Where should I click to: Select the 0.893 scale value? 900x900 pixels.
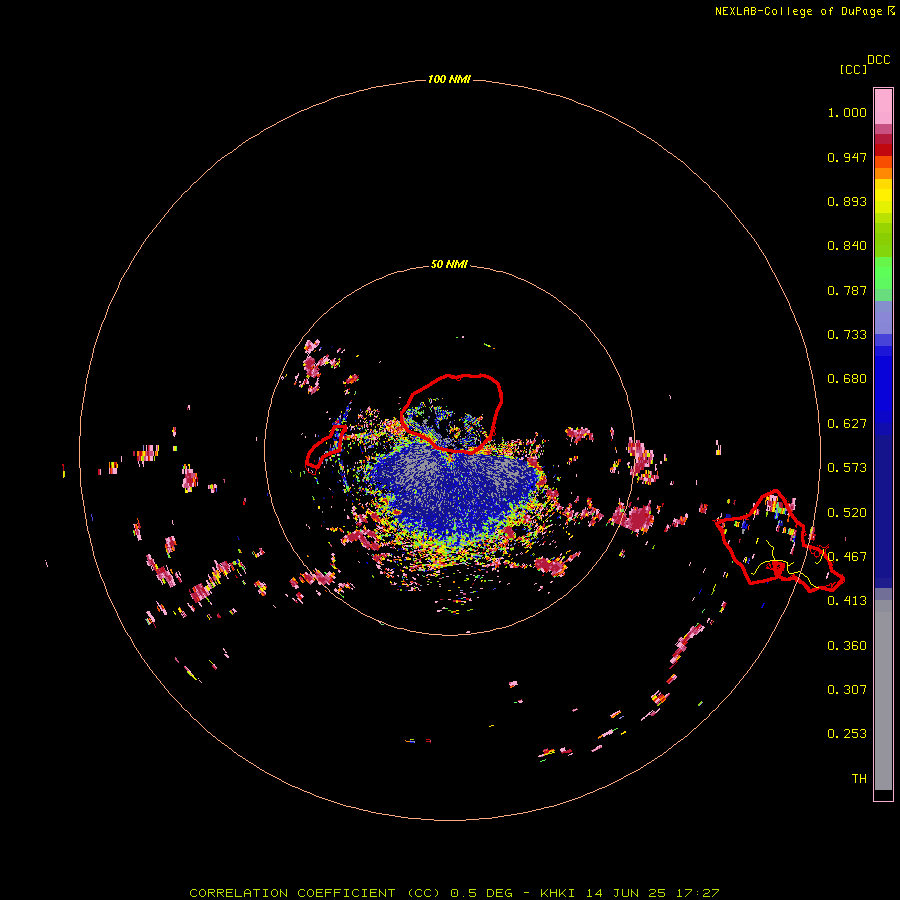click(847, 201)
